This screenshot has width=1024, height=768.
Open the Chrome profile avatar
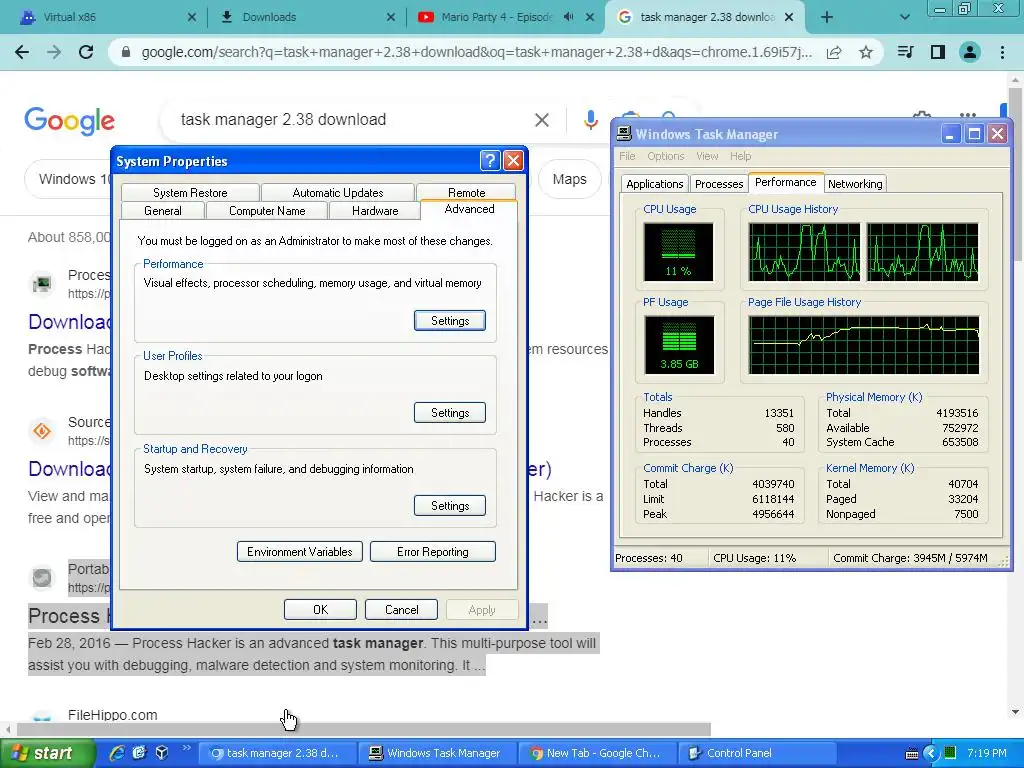[x=970, y=52]
